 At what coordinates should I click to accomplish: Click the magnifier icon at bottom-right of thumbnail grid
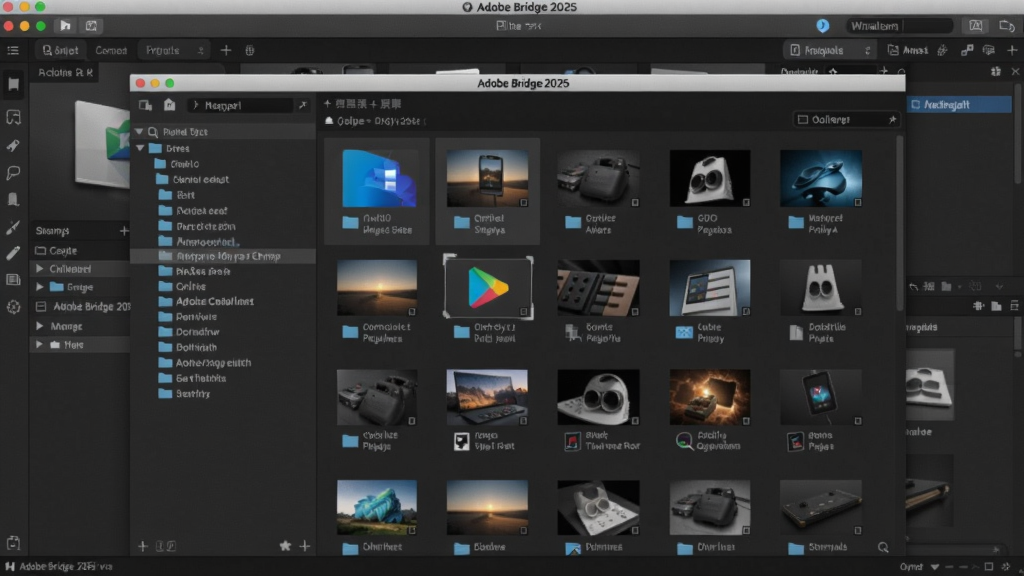pos(883,547)
